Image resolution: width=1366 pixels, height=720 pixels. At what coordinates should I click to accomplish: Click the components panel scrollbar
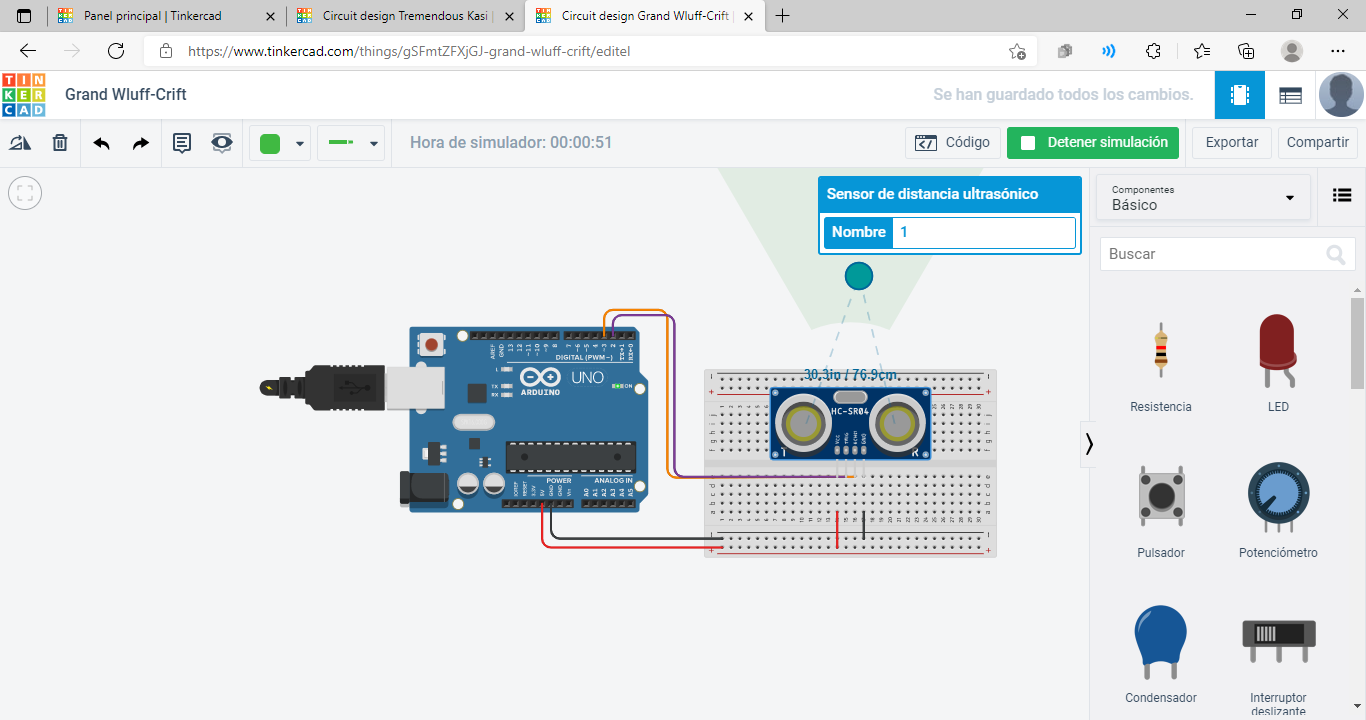pos(1357,343)
